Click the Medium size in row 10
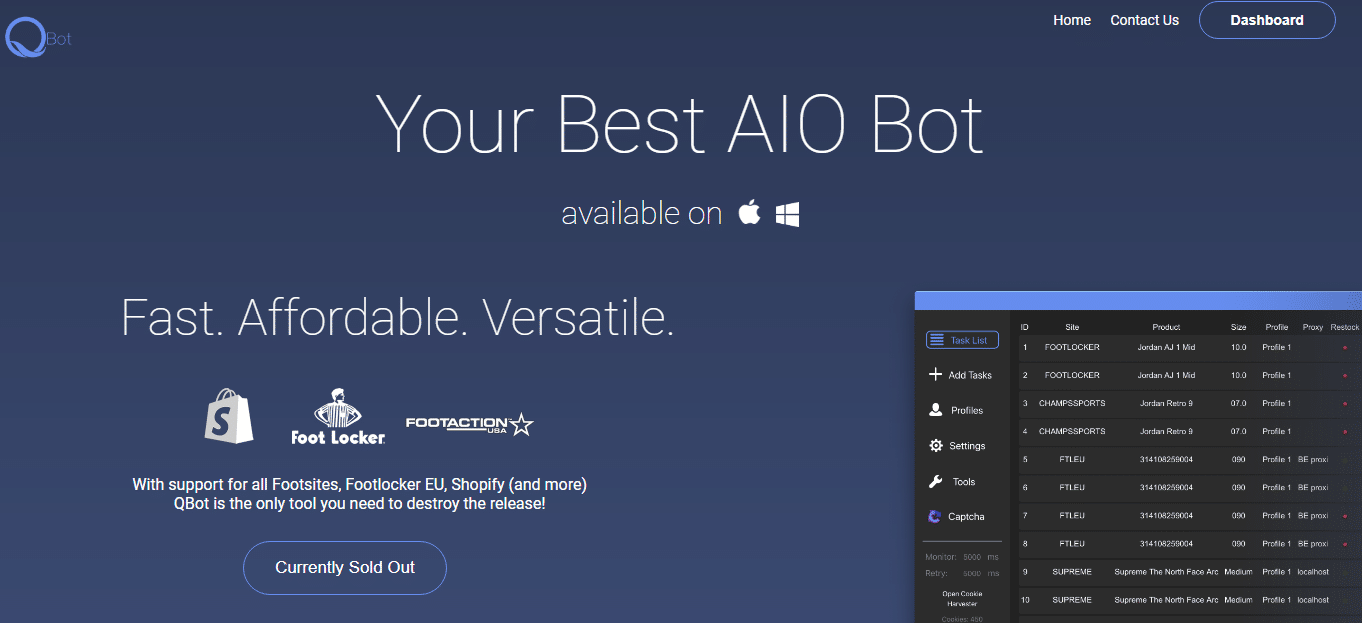Screen dimensions: 1362x623 pyautogui.click(x=1238, y=600)
